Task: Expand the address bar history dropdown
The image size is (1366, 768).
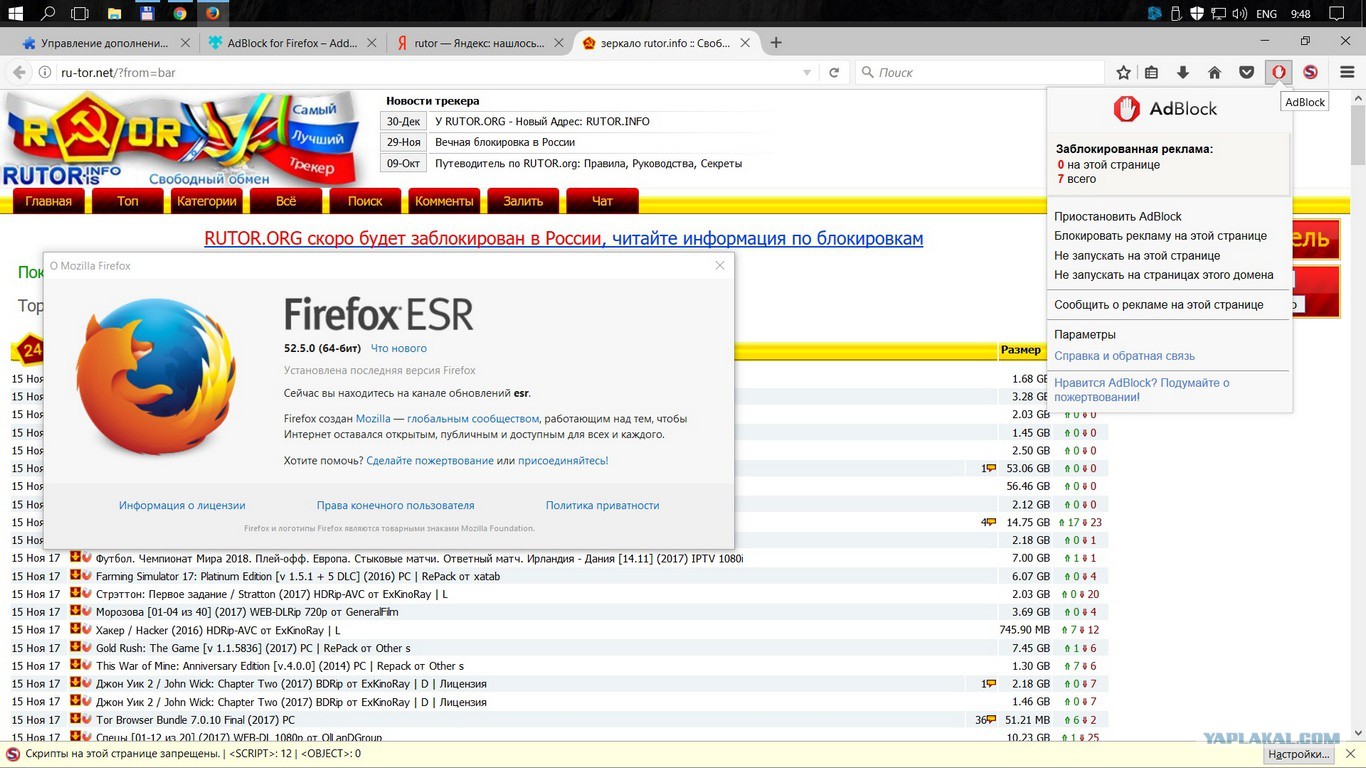Action: click(807, 73)
